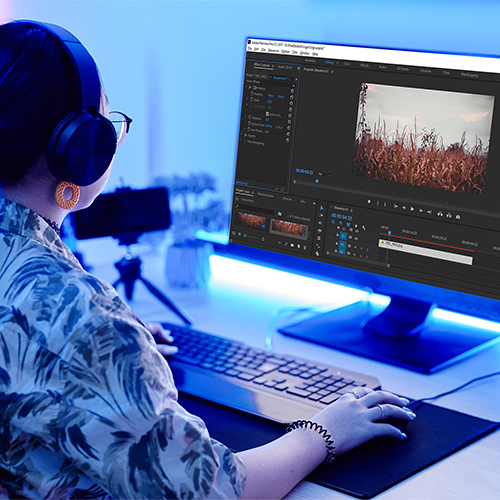This screenshot has height=500, width=500.
Task: Click the Export Frame camera icon
Action: [x=458, y=217]
